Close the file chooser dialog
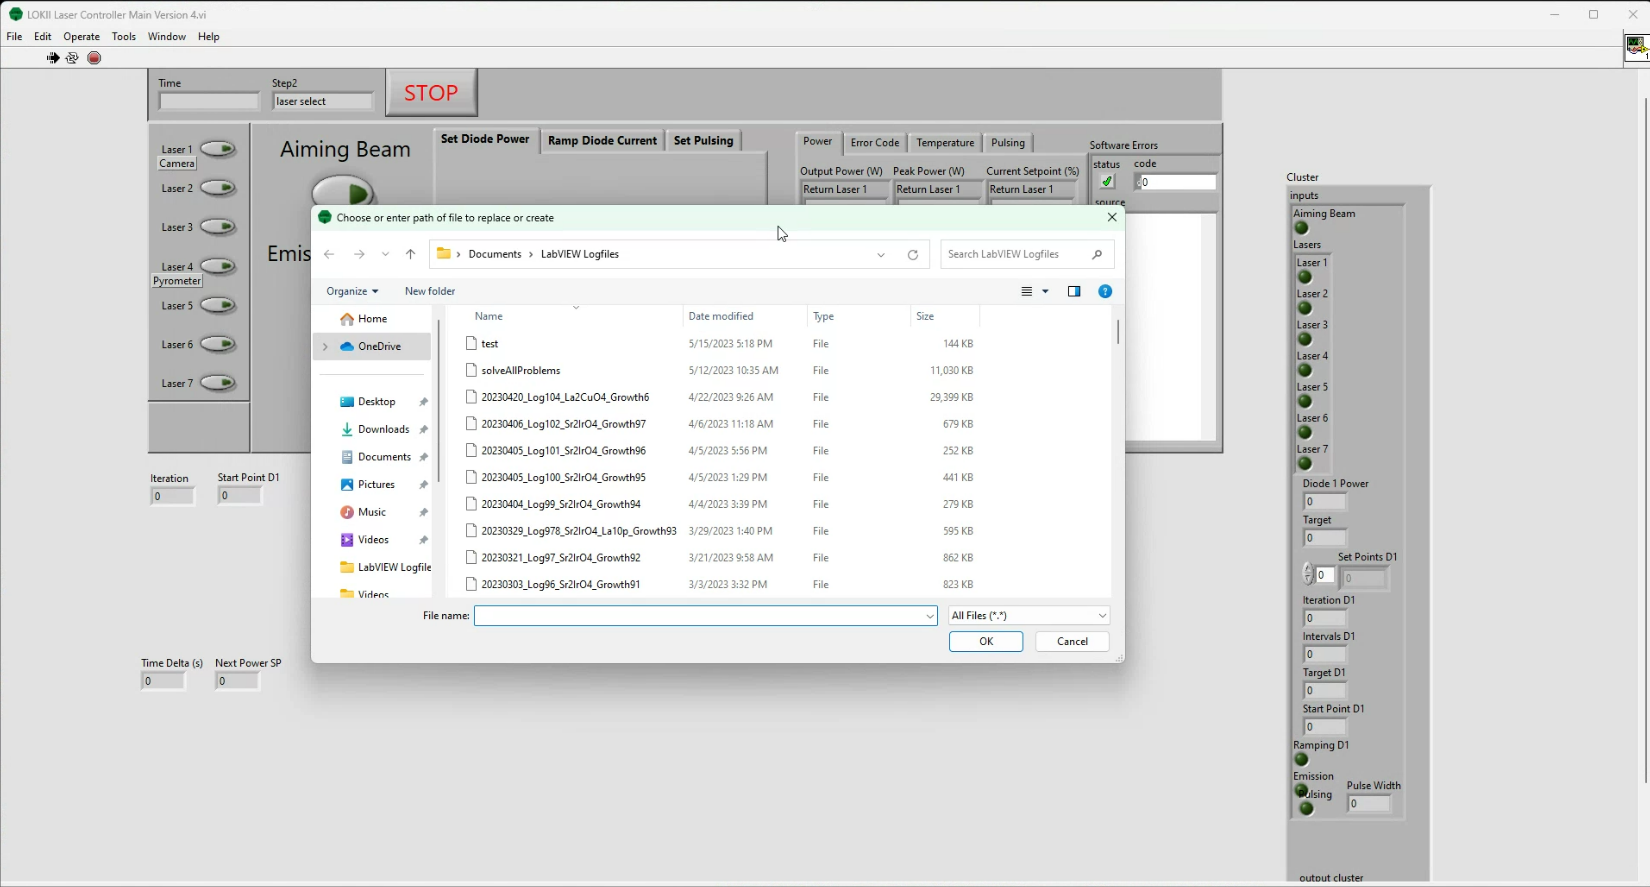Image resolution: width=1650 pixels, height=887 pixels. tap(1112, 217)
